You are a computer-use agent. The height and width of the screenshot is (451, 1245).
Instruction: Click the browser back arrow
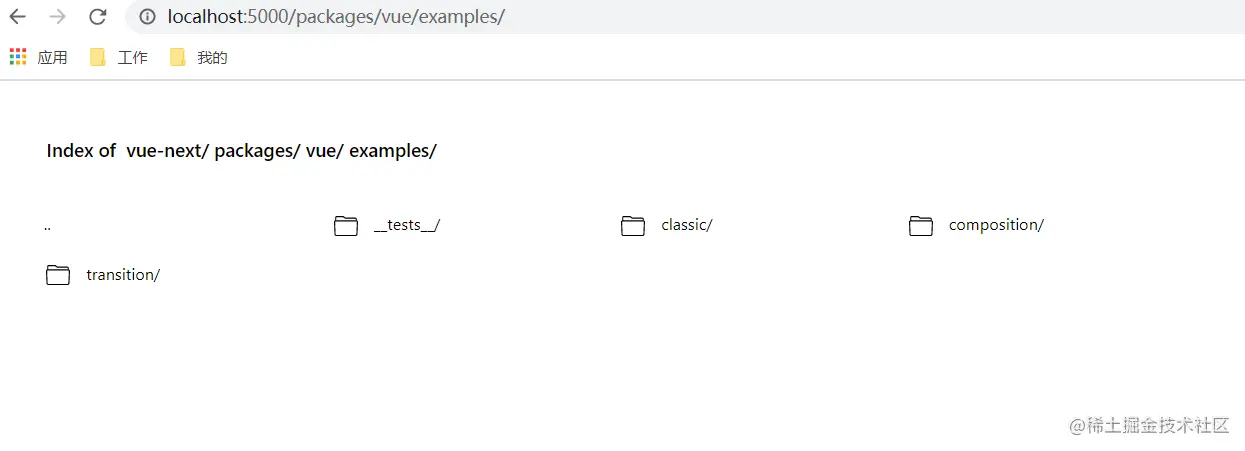pyautogui.click(x=18, y=17)
